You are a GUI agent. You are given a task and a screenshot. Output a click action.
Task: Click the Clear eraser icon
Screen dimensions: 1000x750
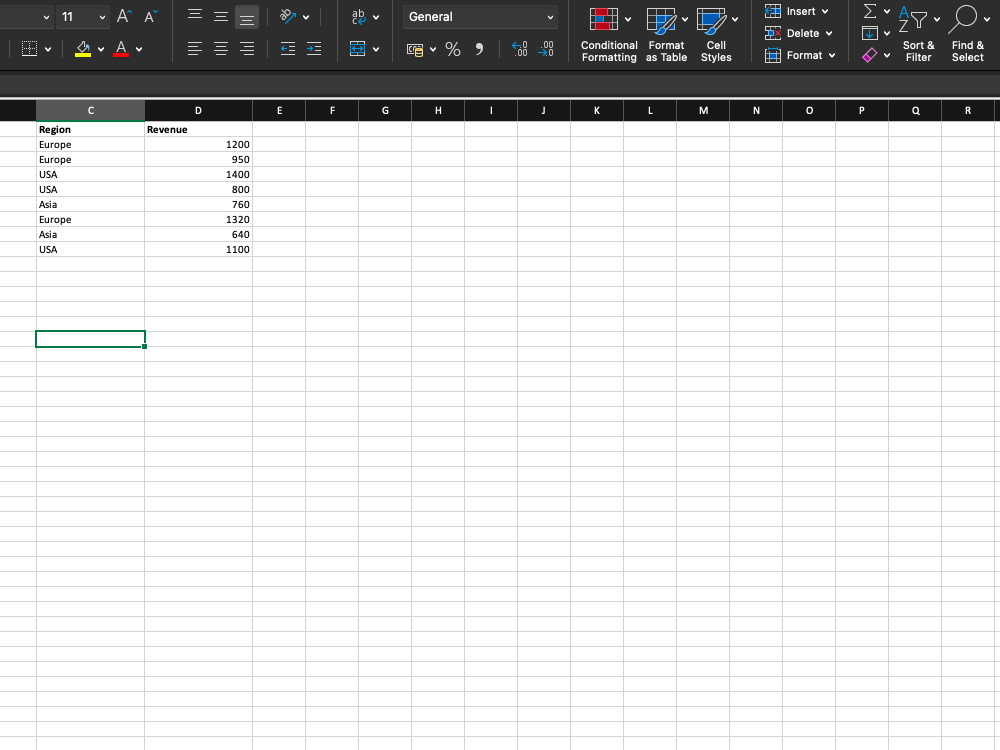coord(870,55)
